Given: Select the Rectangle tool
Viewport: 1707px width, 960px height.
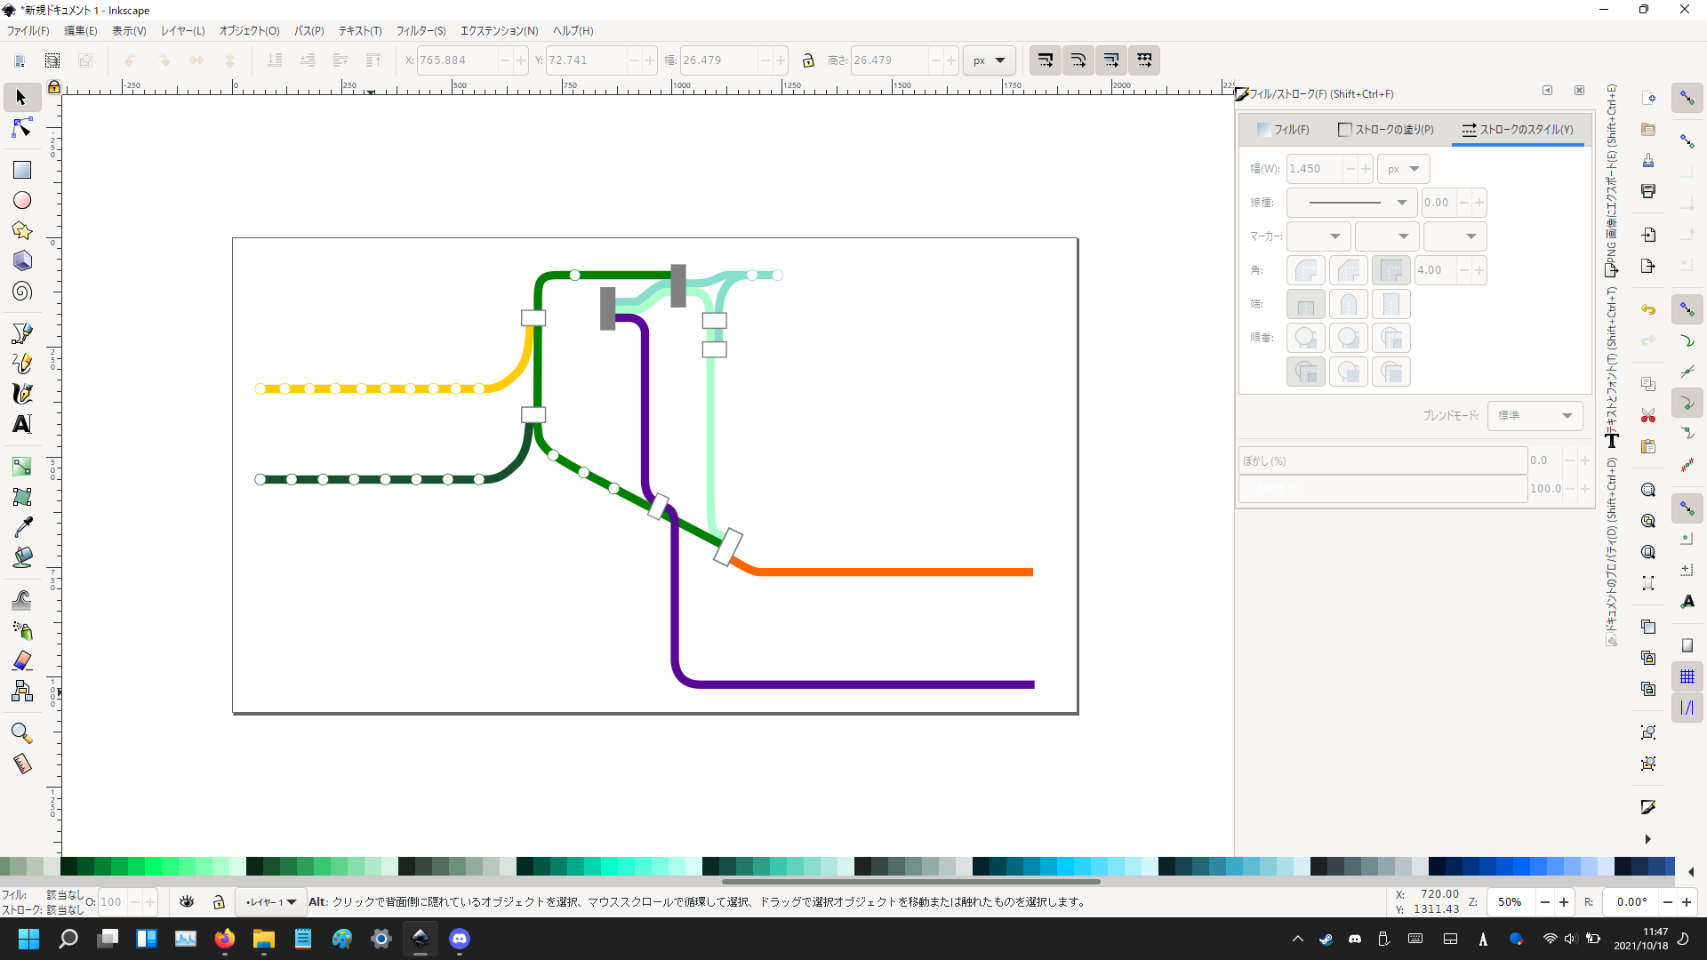Looking at the screenshot, I should tap(21, 170).
